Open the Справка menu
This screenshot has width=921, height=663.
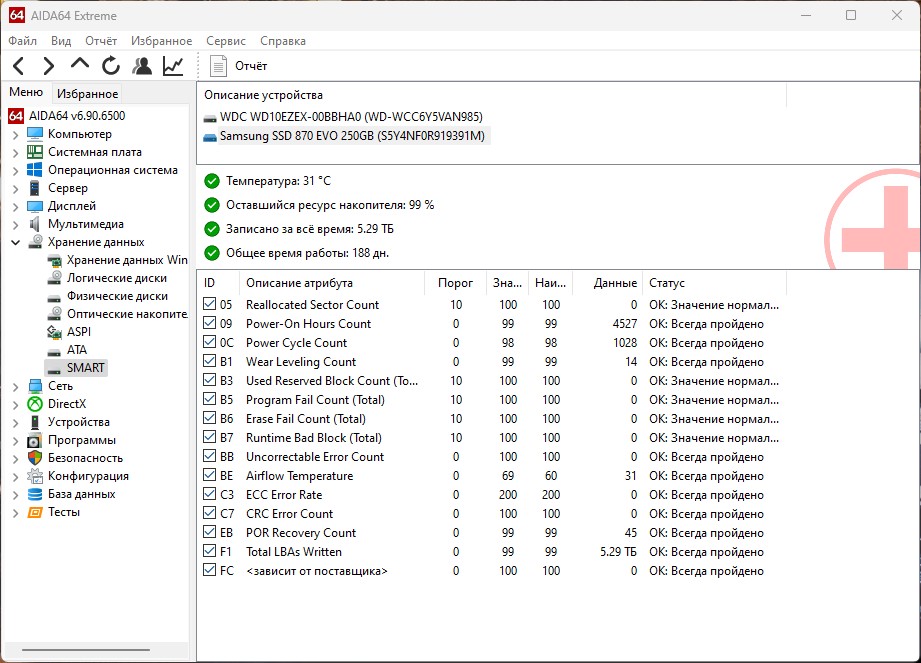(283, 41)
